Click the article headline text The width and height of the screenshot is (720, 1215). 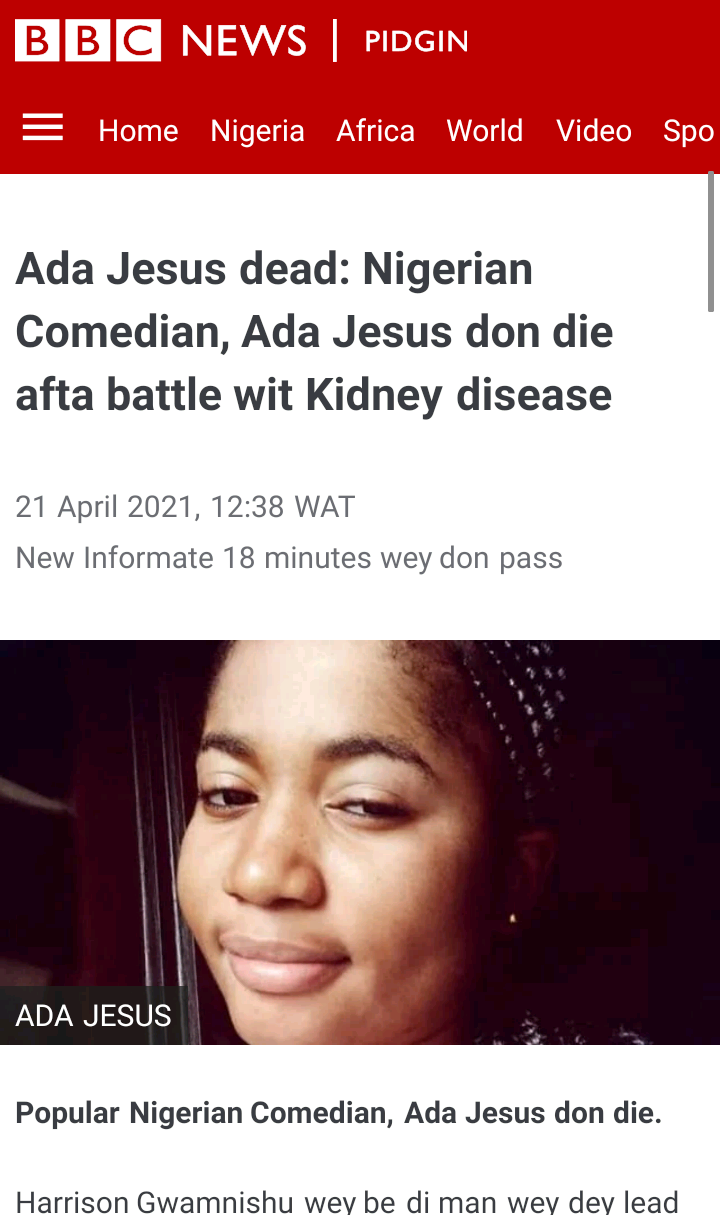click(x=314, y=333)
